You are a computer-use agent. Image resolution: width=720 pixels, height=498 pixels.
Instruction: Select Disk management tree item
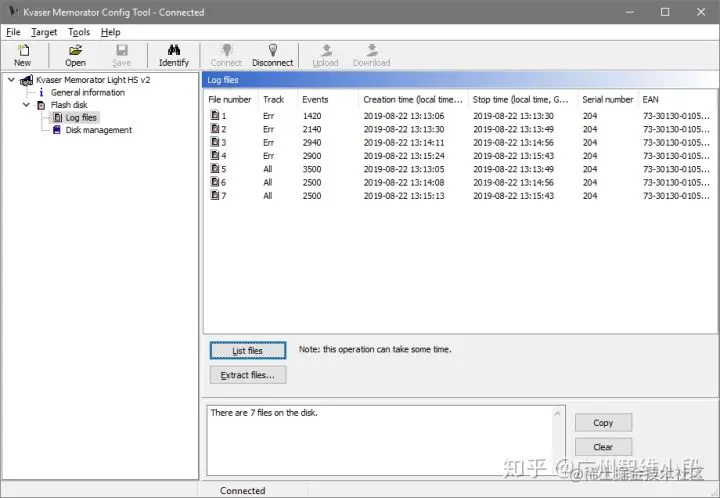pyautogui.click(x=99, y=130)
